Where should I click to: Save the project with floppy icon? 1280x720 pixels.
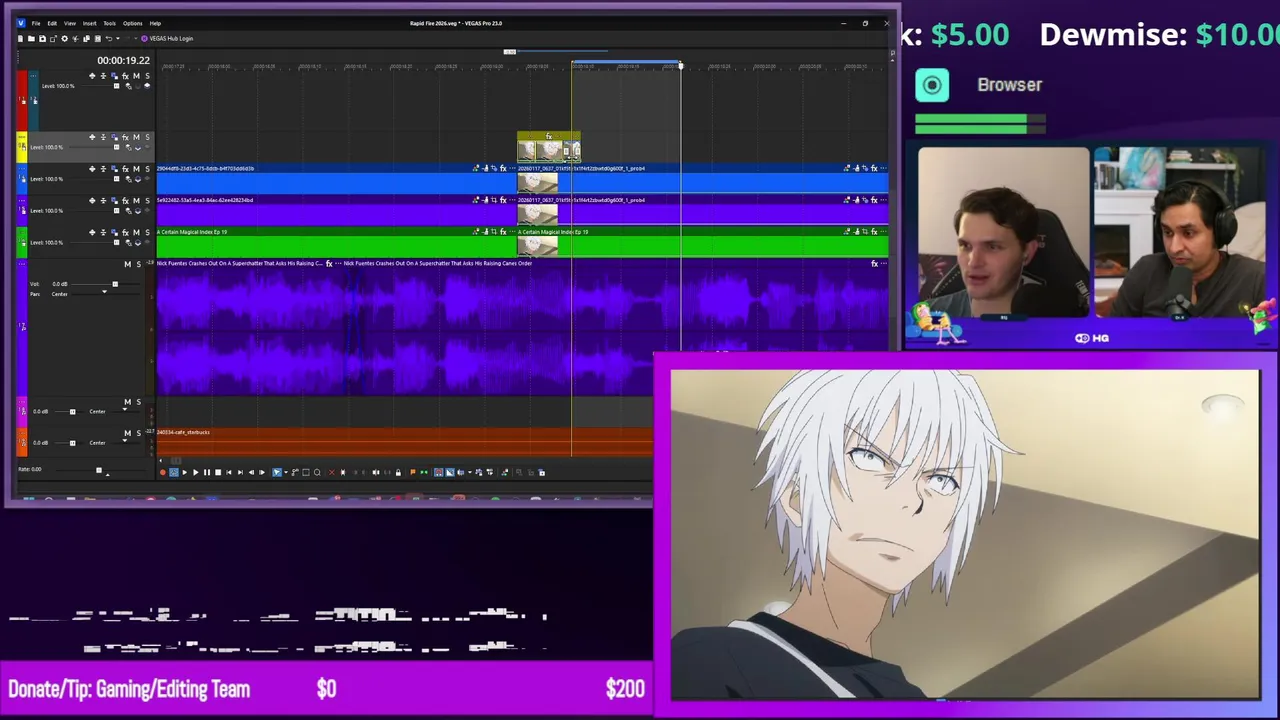[42, 39]
